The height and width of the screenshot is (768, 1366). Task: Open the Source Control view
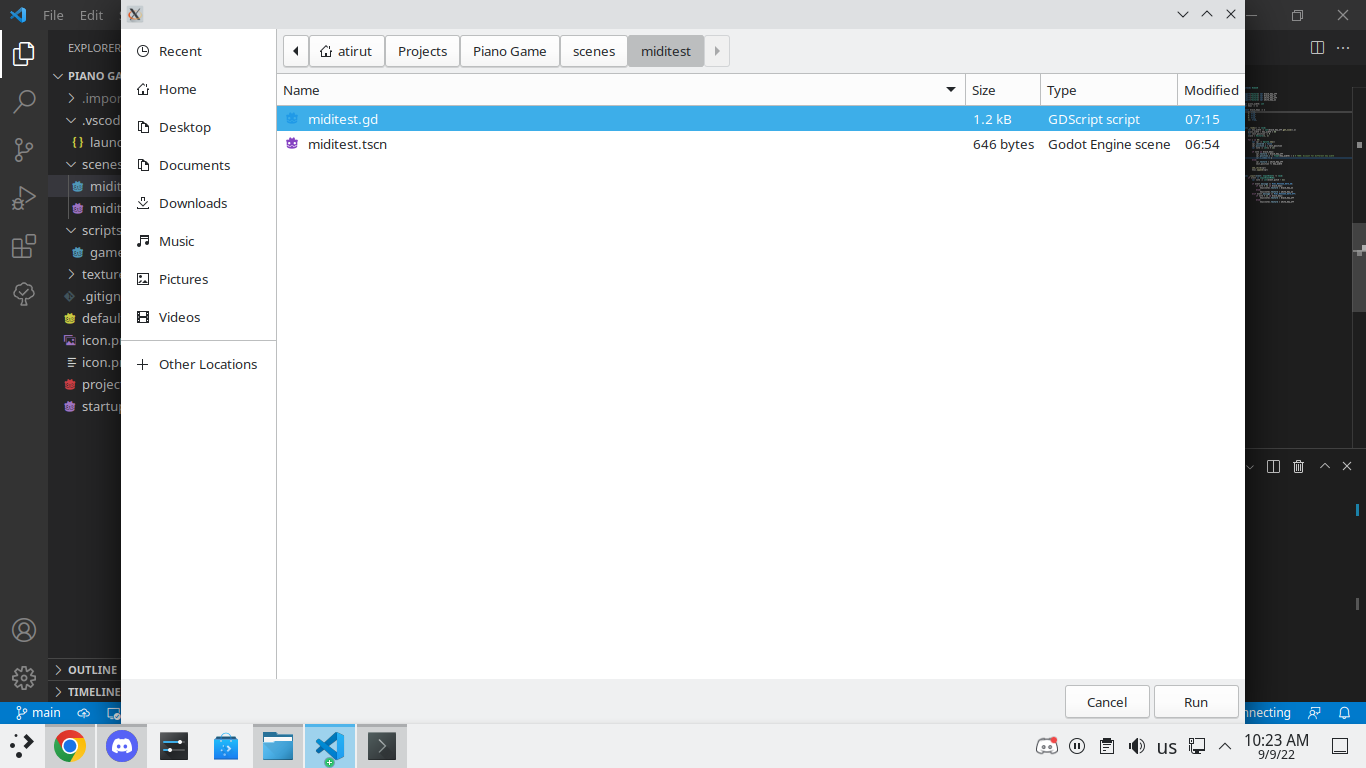[24, 149]
